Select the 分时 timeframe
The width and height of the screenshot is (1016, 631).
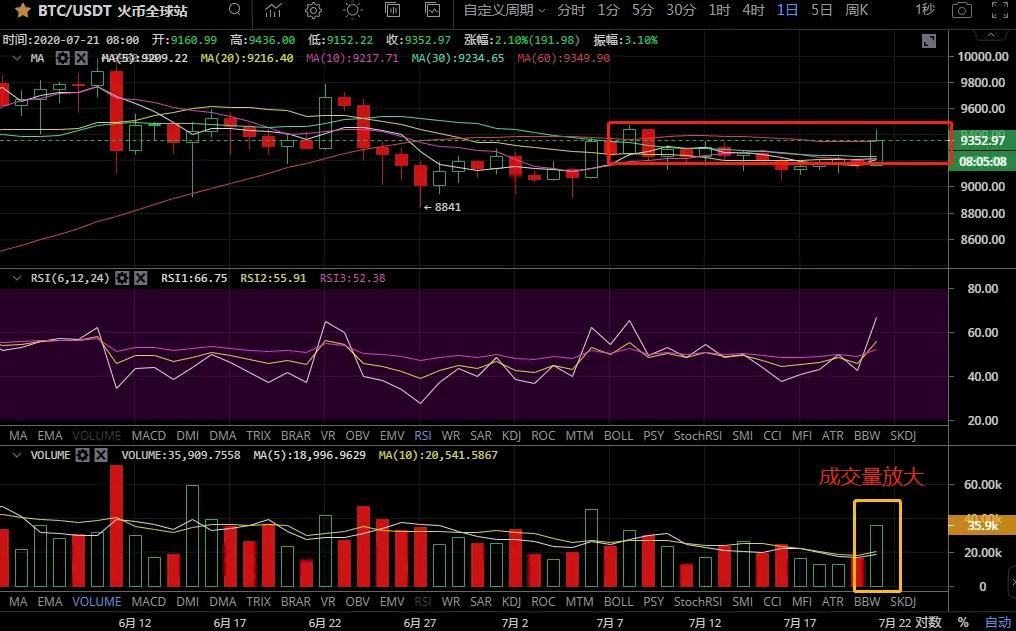click(571, 10)
